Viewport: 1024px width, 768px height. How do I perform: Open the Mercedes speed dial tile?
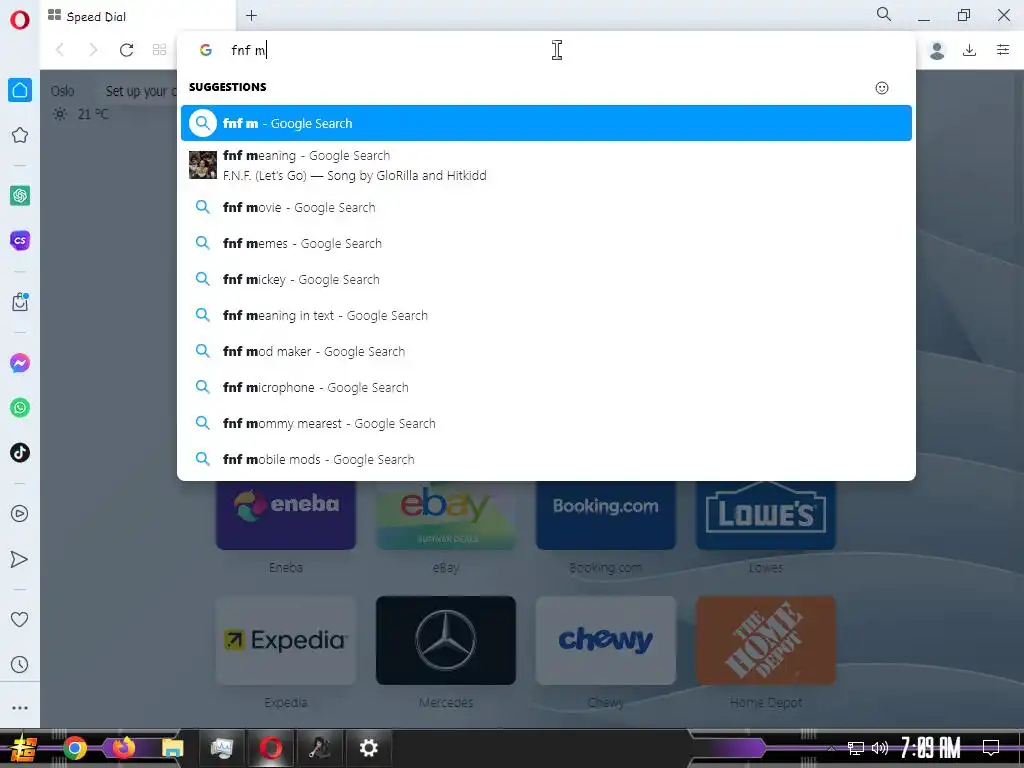click(446, 640)
